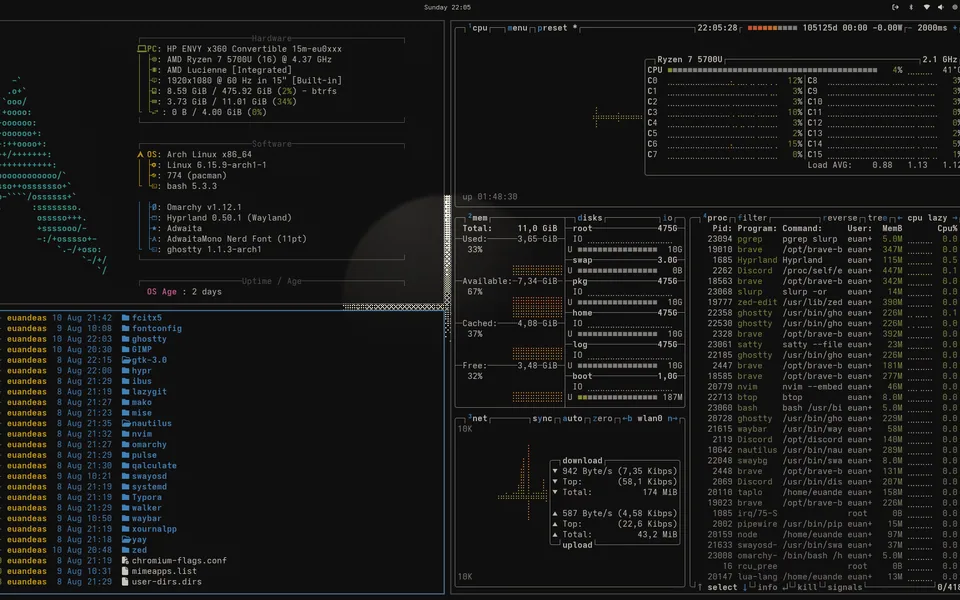Select the waybar process row in btop
The height and width of the screenshot is (600, 960).
pos(831,429)
